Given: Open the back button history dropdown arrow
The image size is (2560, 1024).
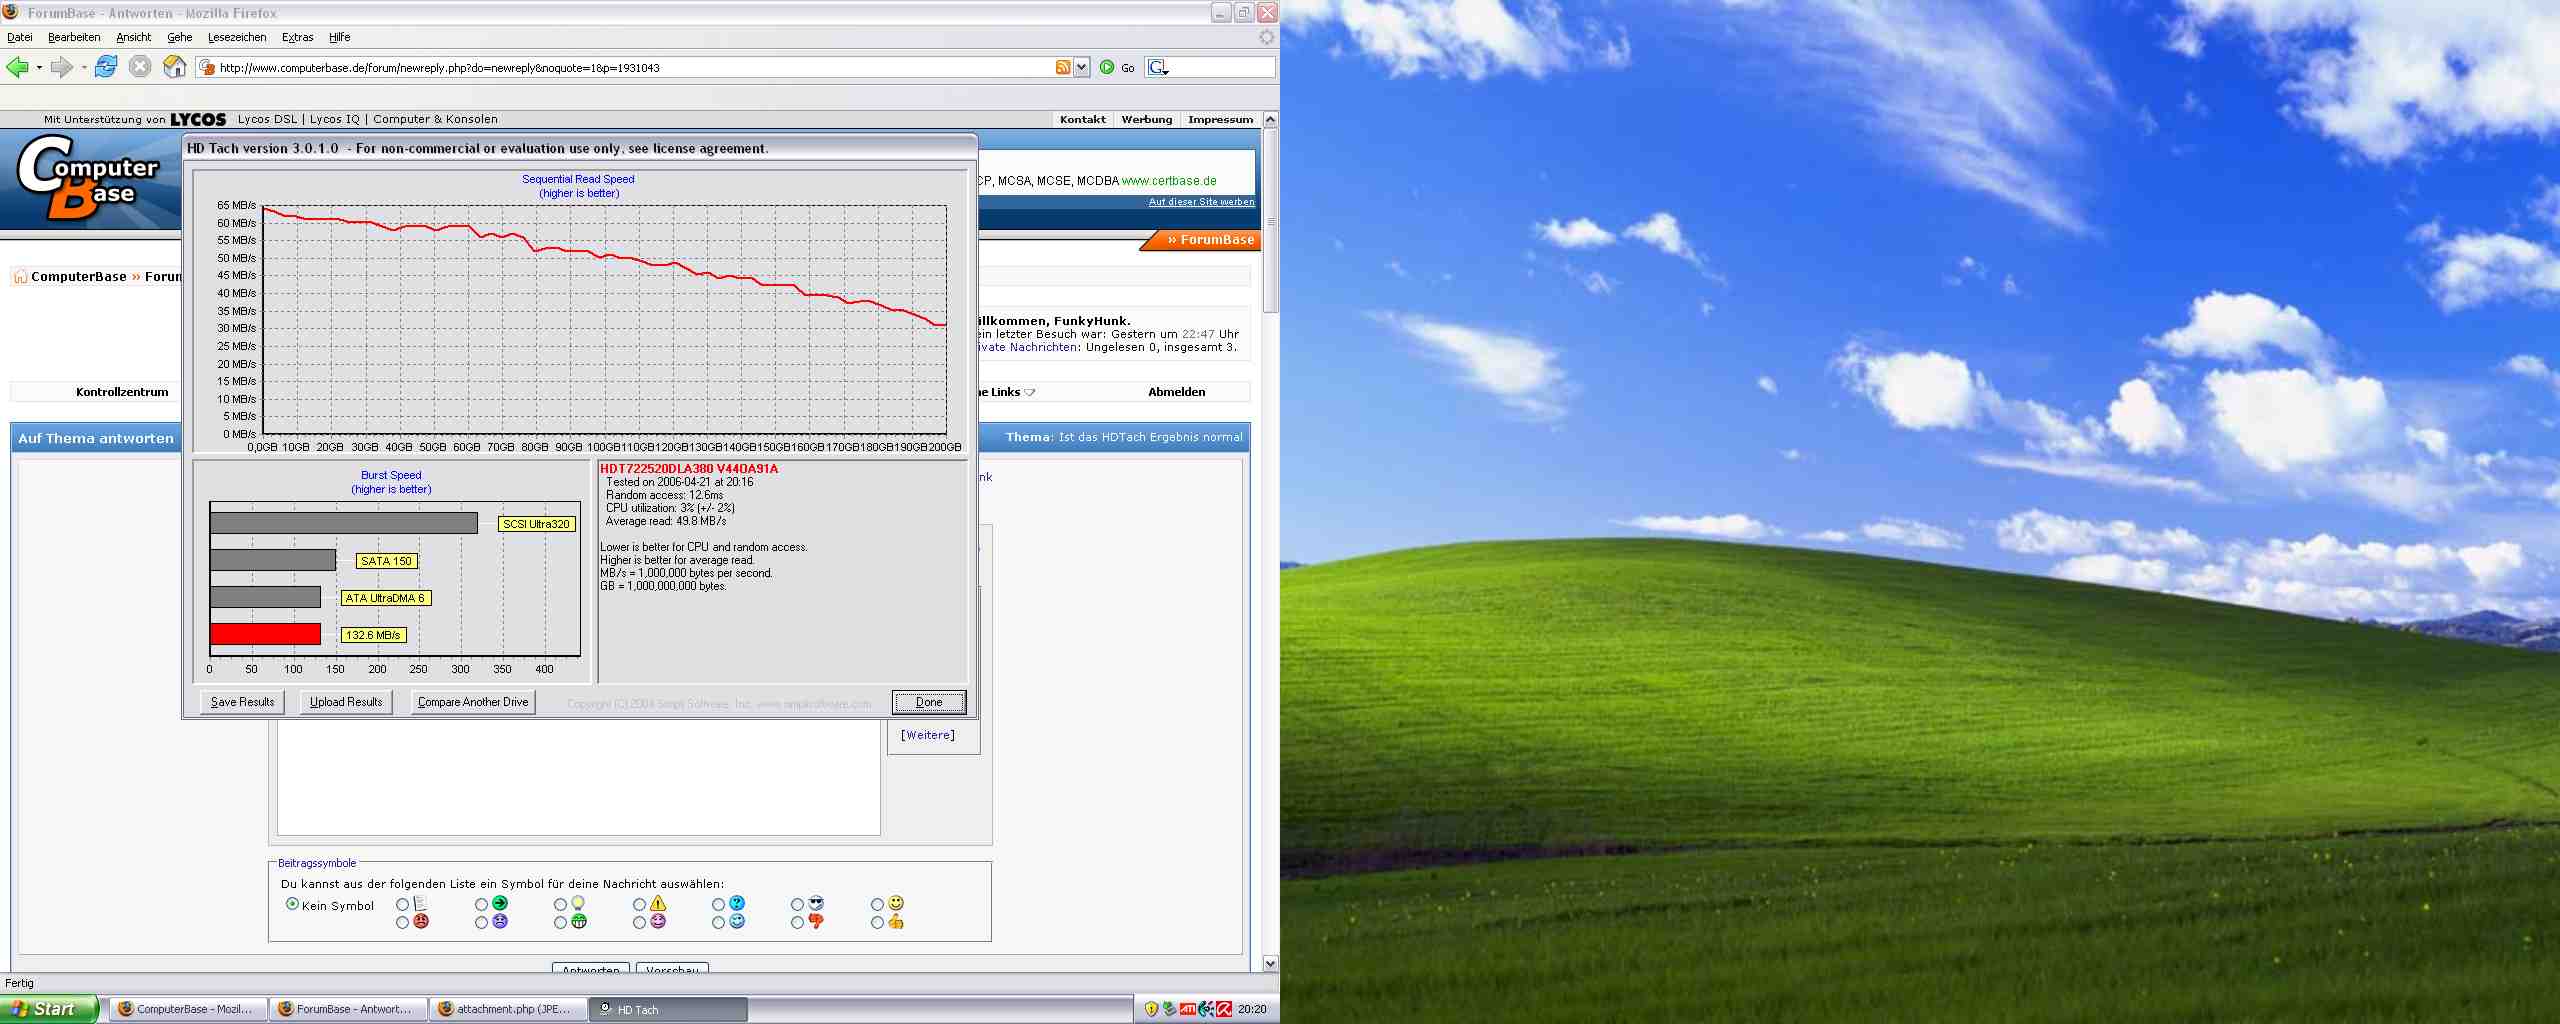Looking at the screenshot, I should [39, 68].
